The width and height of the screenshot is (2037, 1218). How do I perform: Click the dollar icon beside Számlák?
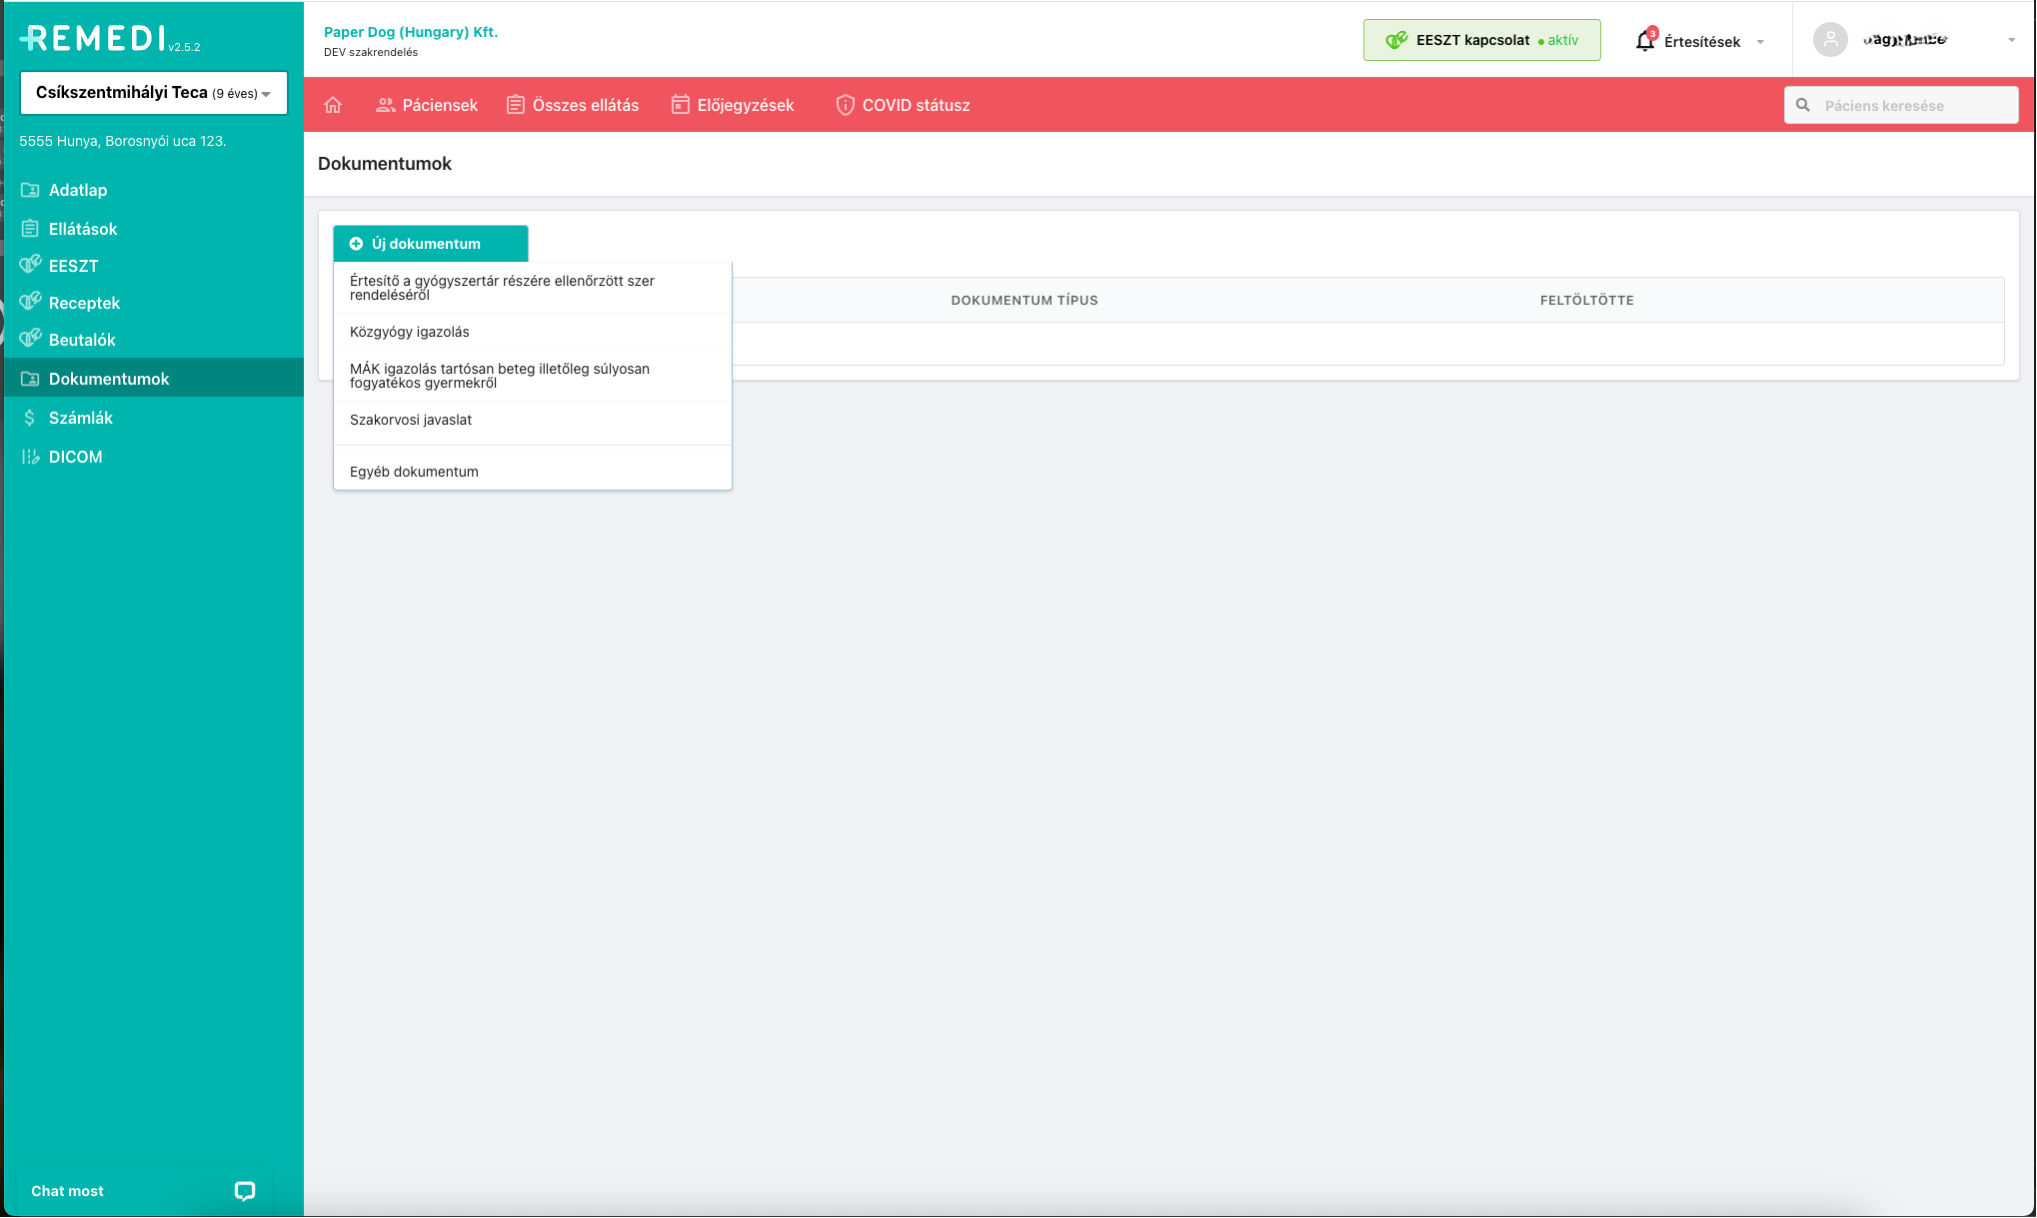coord(30,418)
